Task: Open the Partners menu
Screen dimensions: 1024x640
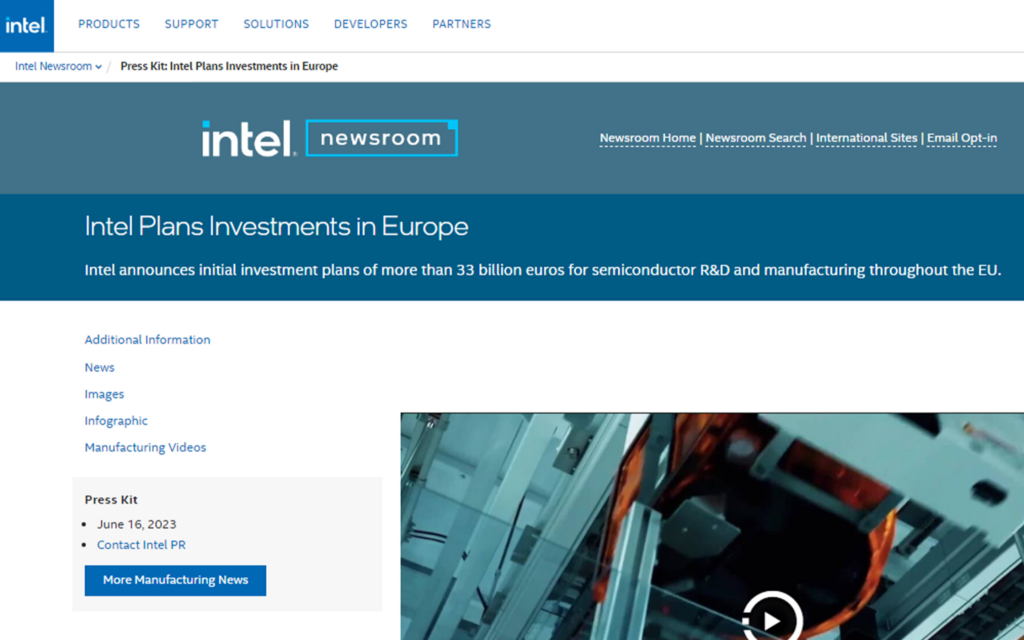Action: click(x=462, y=24)
